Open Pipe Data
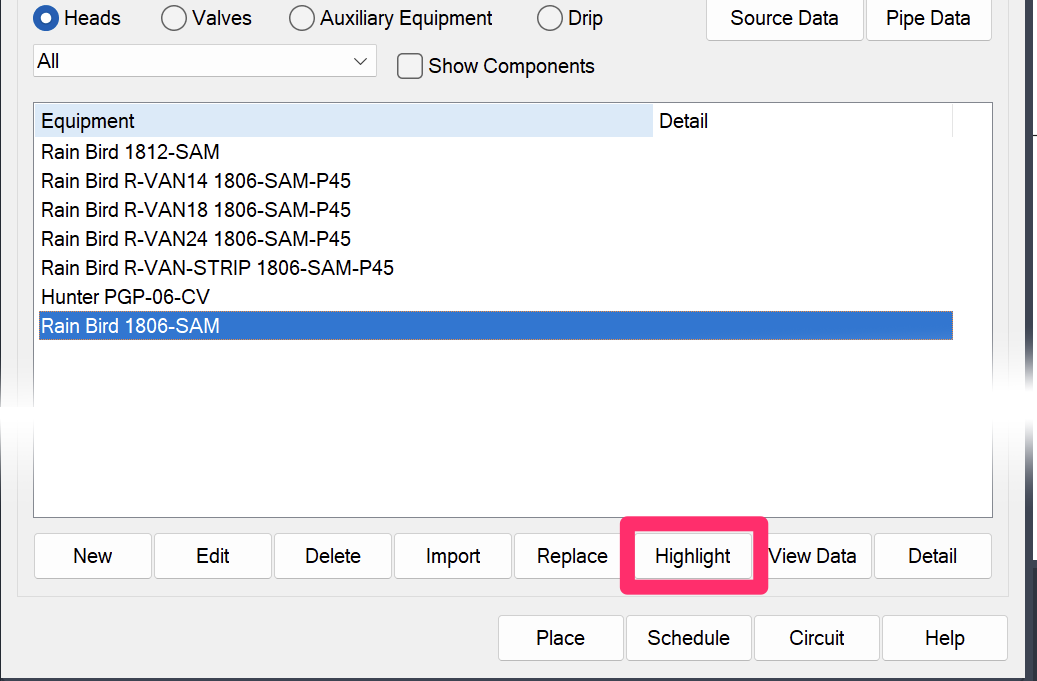This screenshot has height=681, width=1037. 929,19
